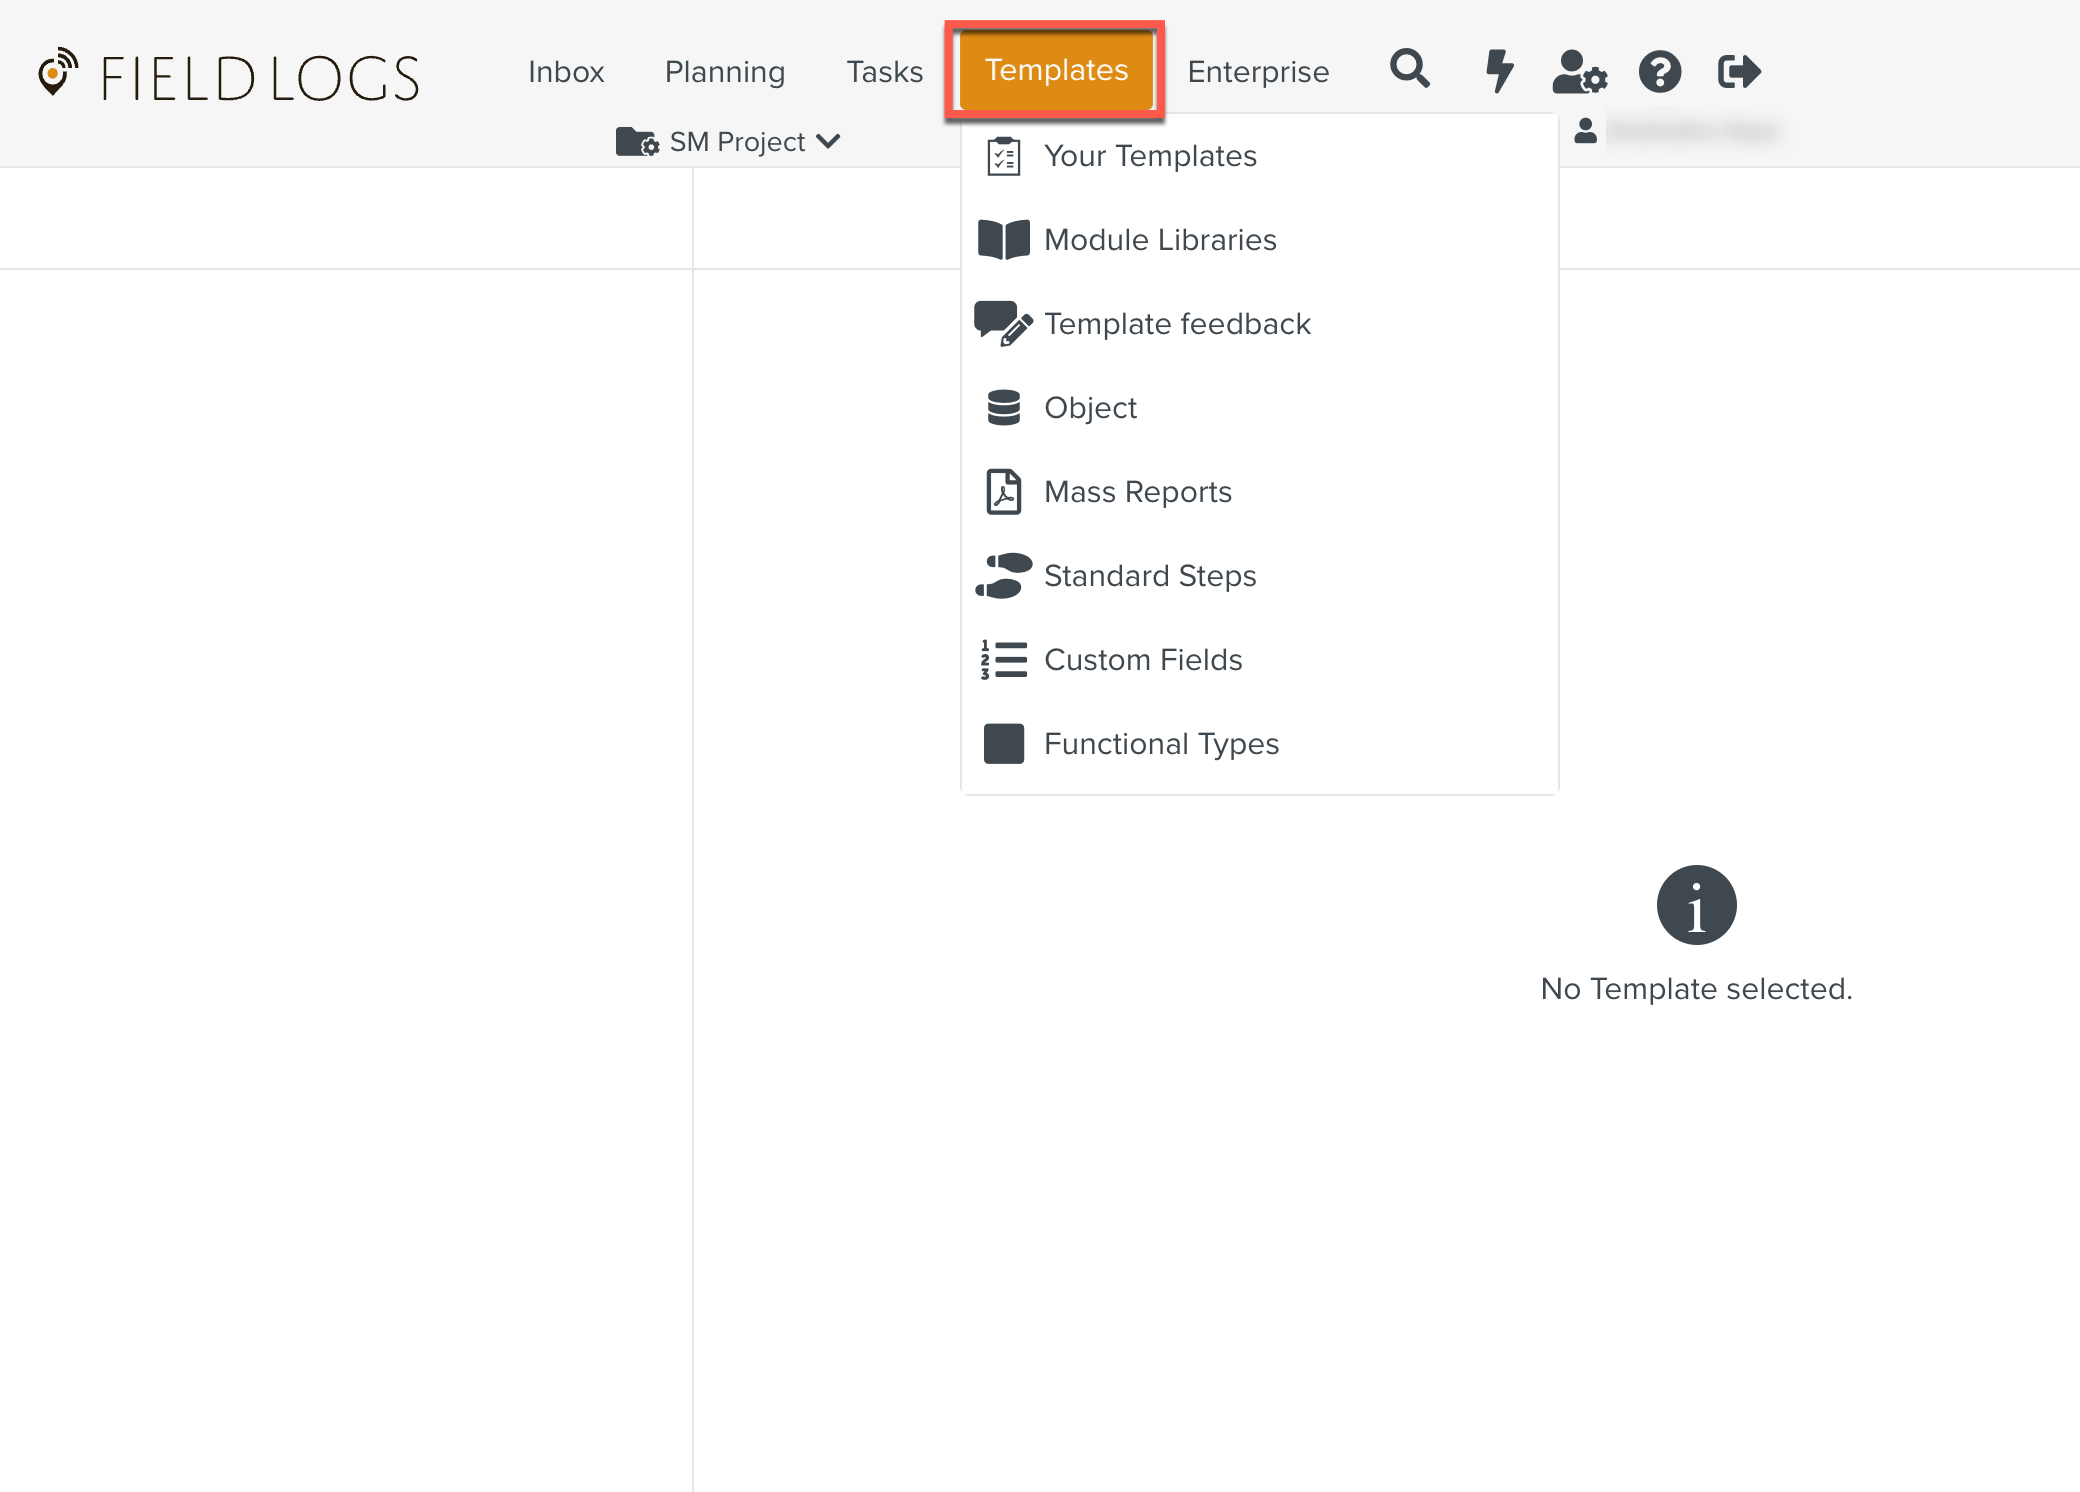Click the Mass Reports PDF icon
Viewport: 2080px width, 1492px height.
1003,492
